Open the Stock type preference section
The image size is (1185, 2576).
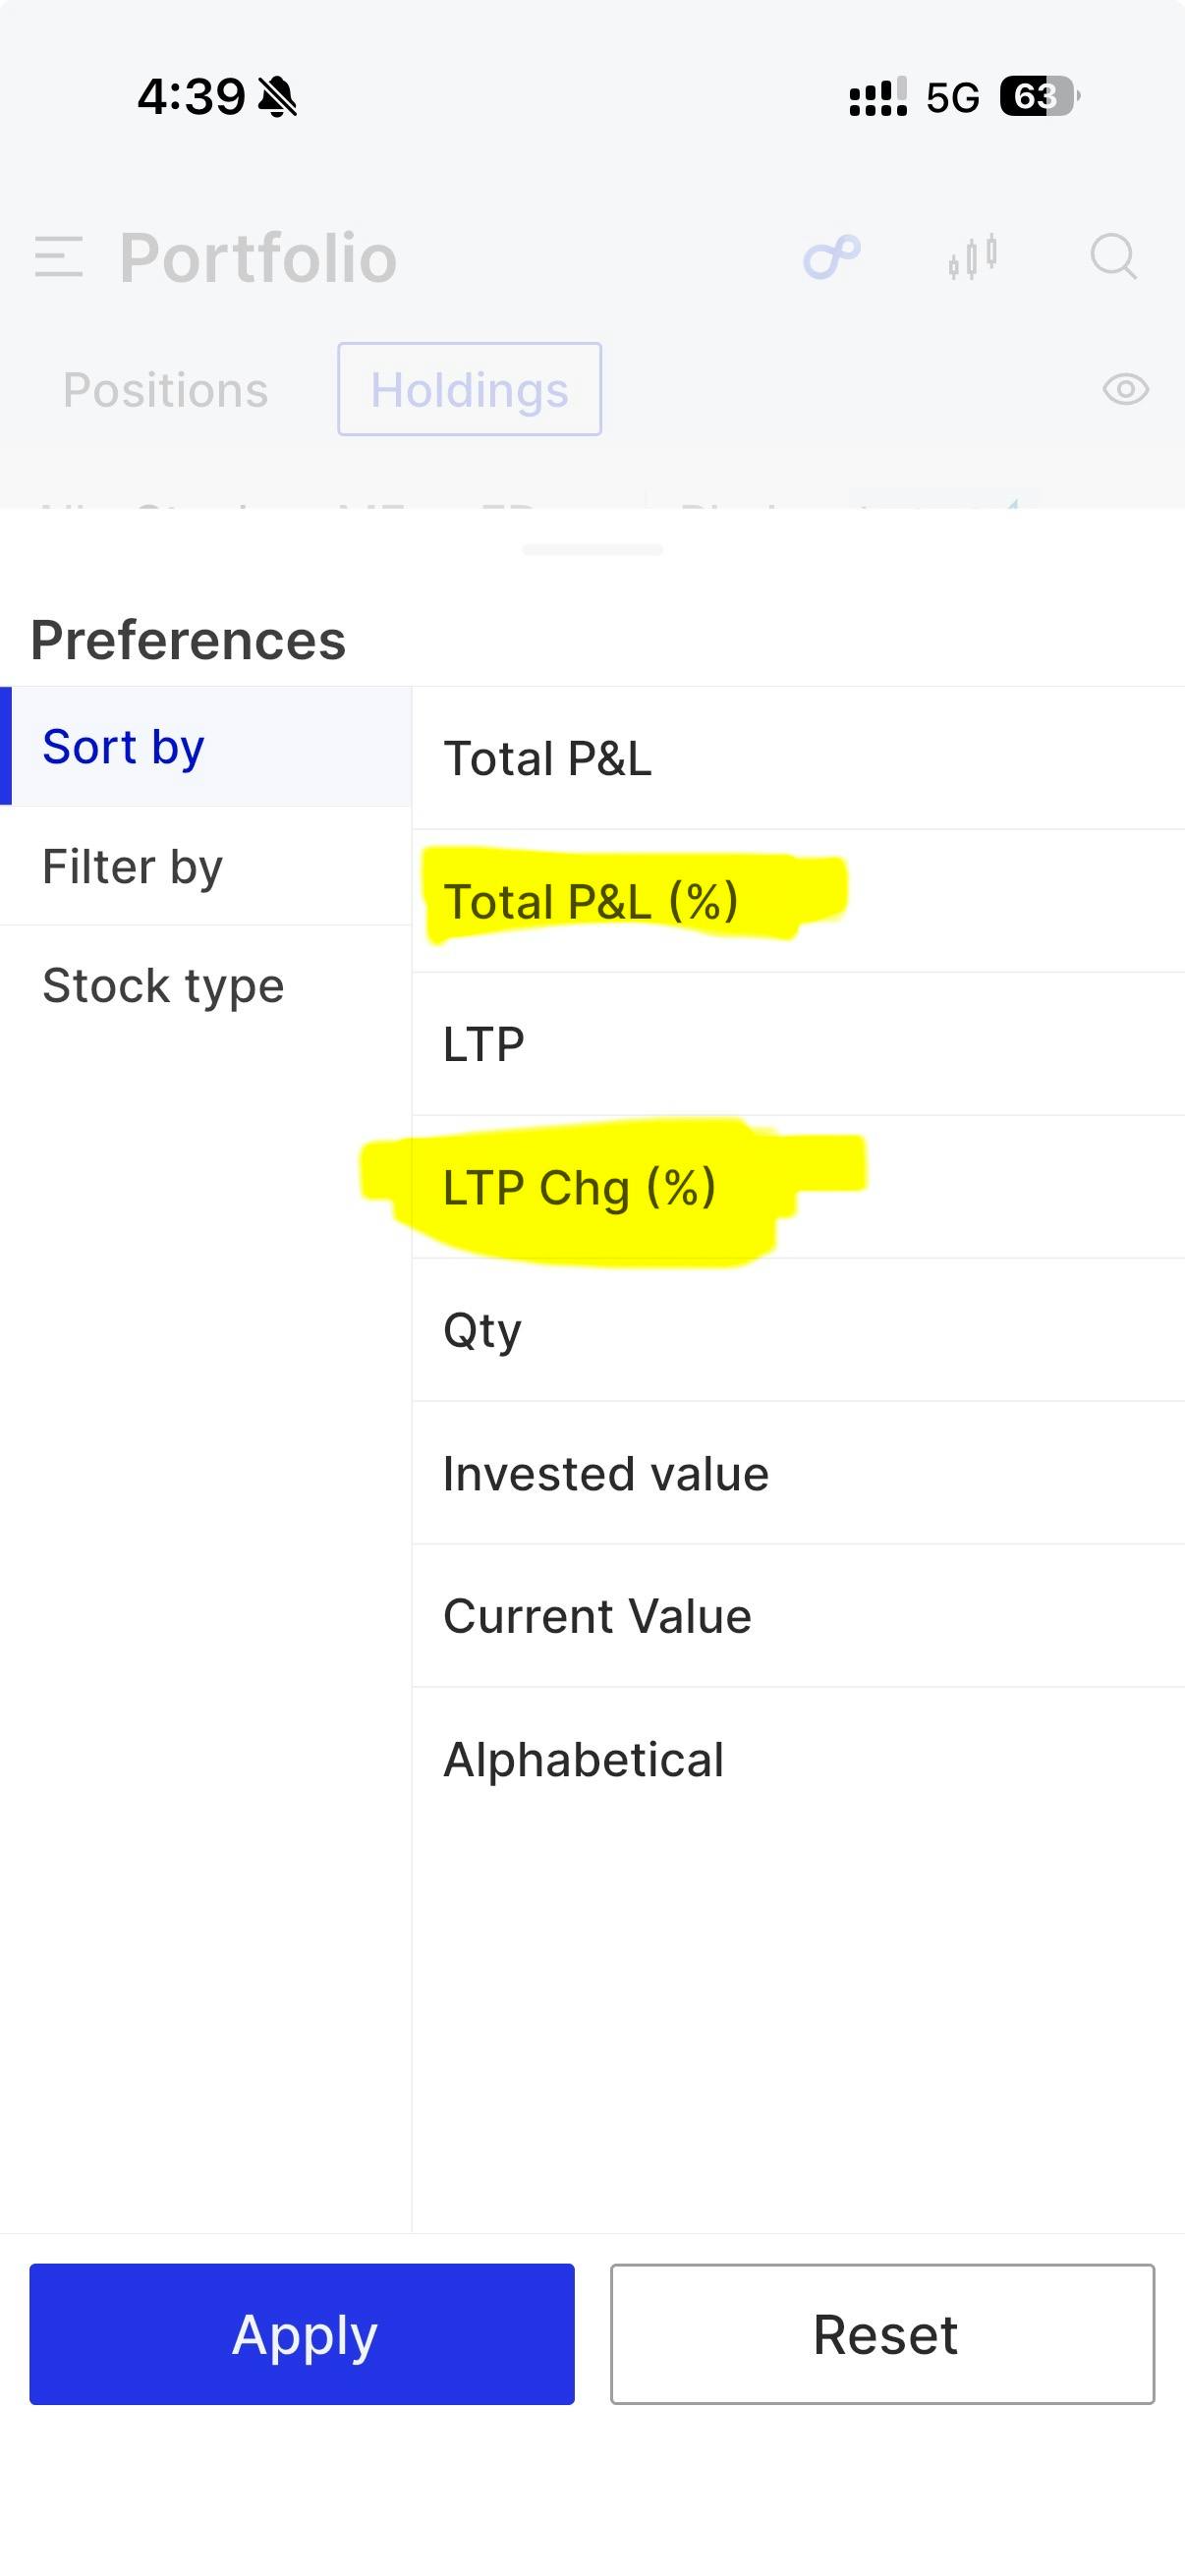[206, 985]
